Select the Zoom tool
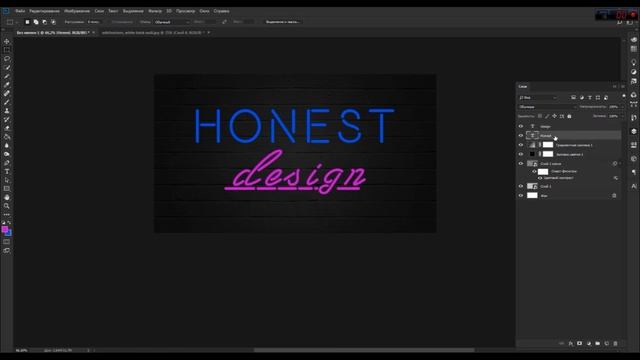The image size is (640, 360). tap(7, 206)
